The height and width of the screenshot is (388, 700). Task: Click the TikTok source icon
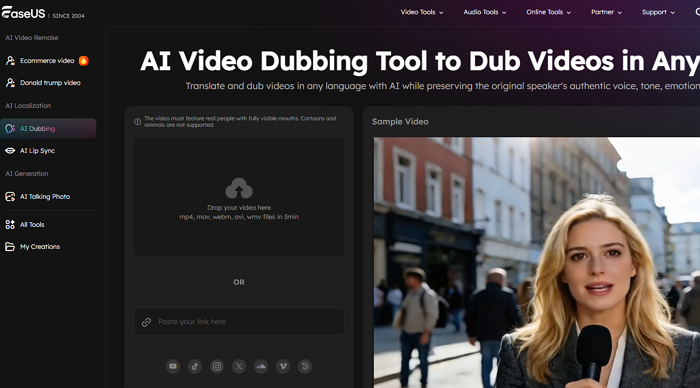[x=195, y=367]
